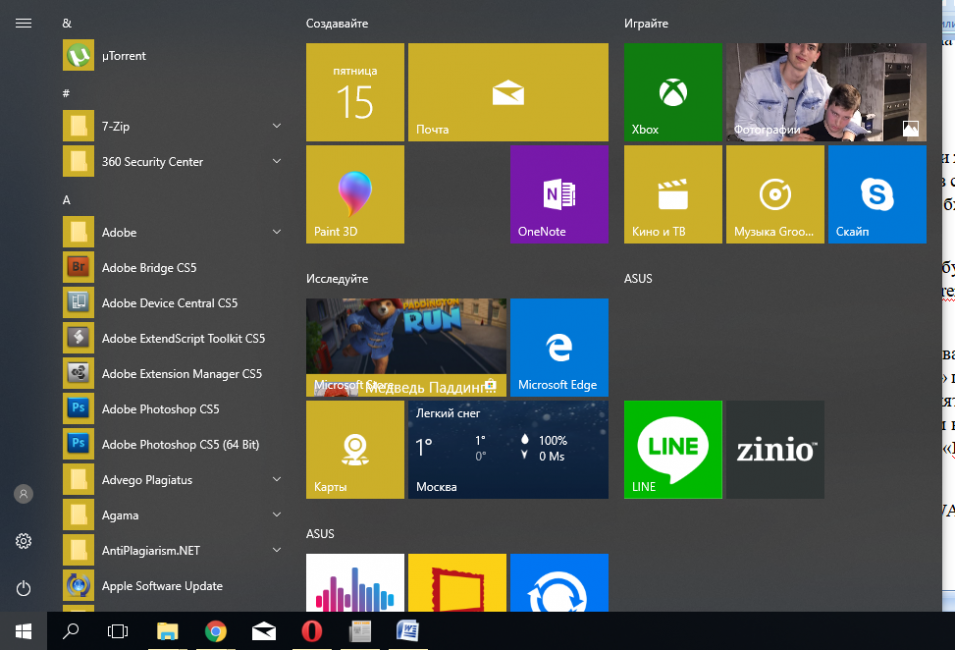Switch to Opera browser on taskbar
The height and width of the screenshot is (650, 955).
[312, 631]
